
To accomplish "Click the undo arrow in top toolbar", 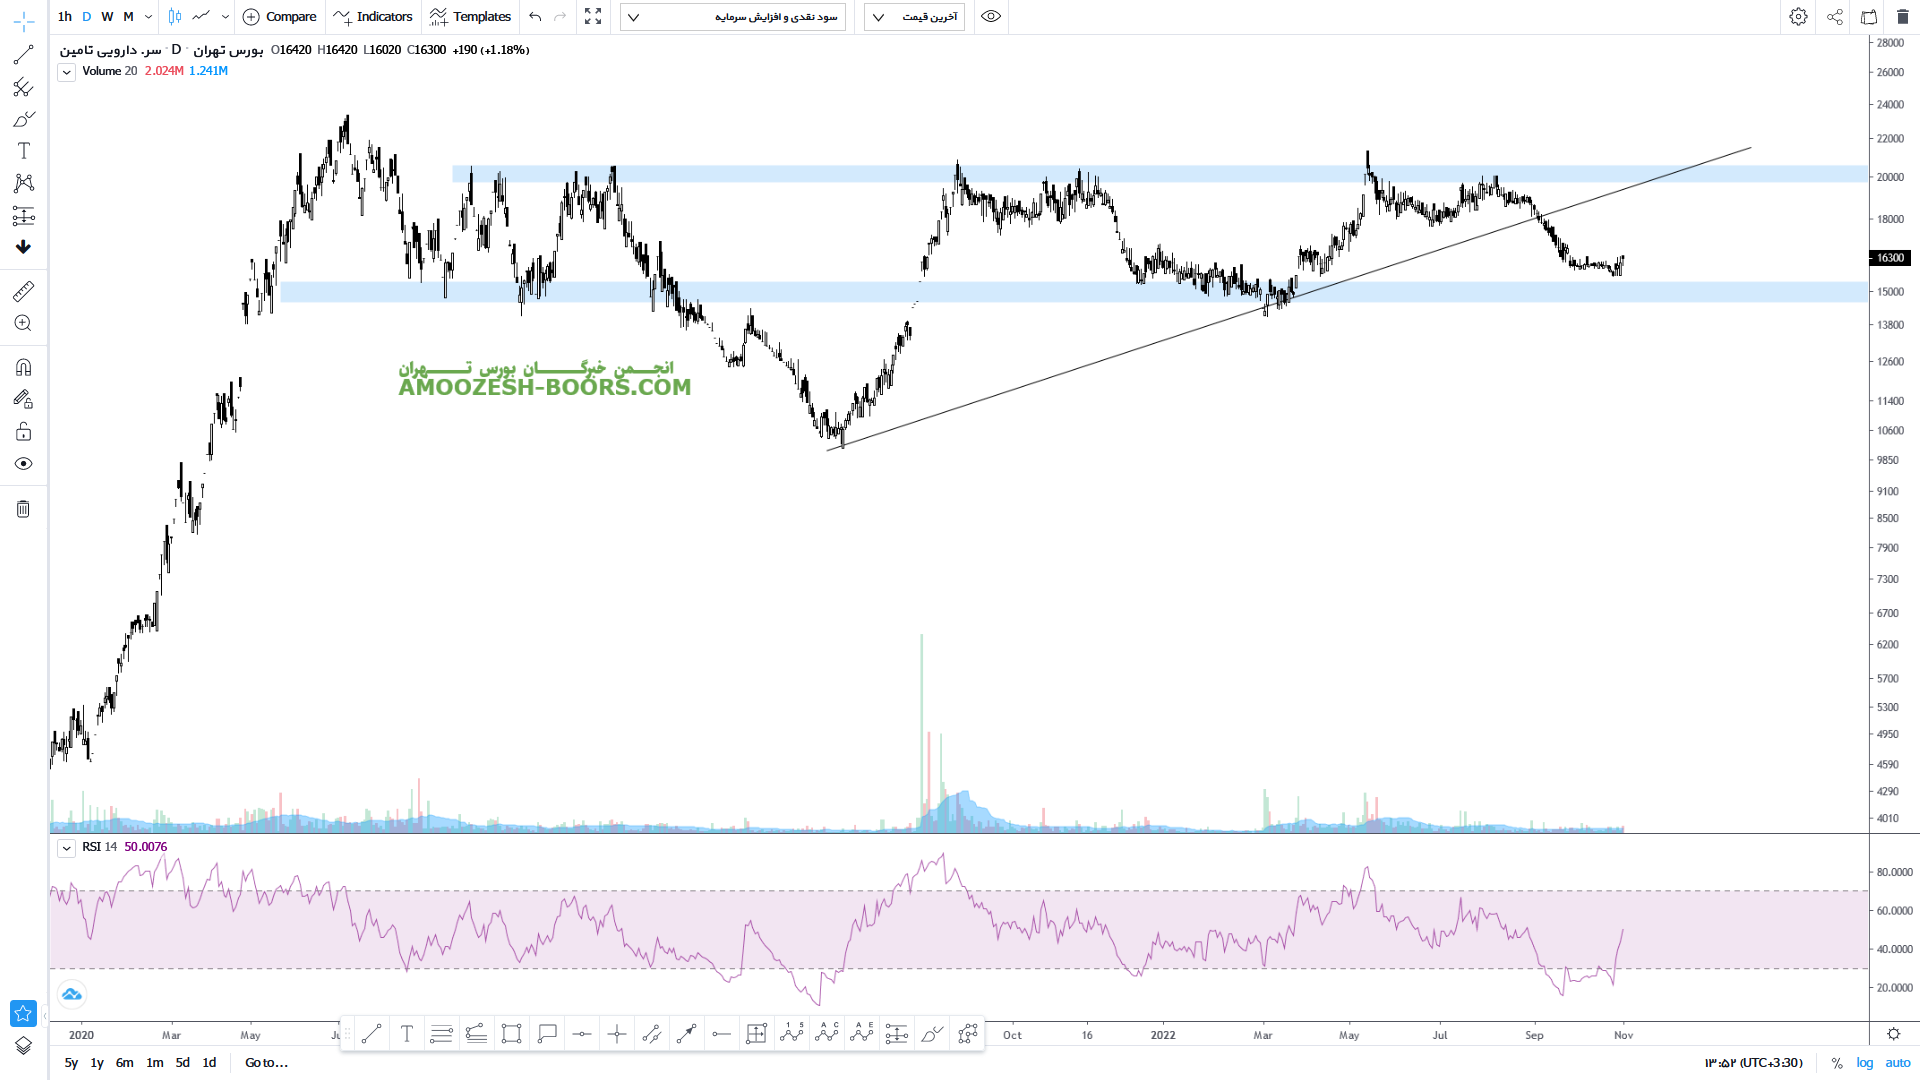I will coord(535,17).
